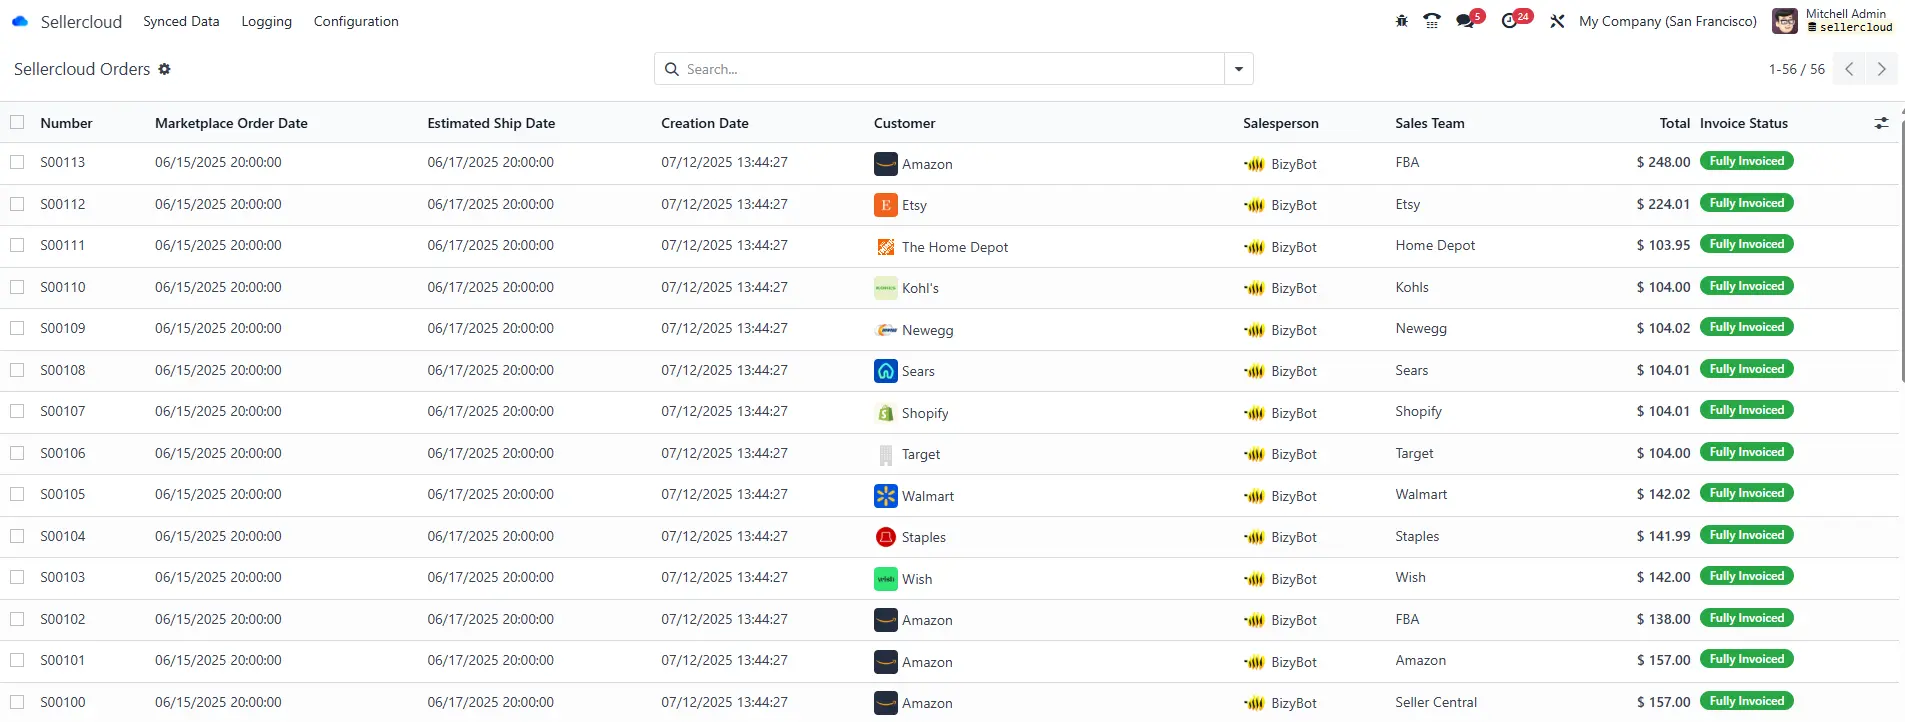This screenshot has width=1905, height=722.
Task: Tick the checkbox for order S00104
Action: pyautogui.click(x=17, y=536)
